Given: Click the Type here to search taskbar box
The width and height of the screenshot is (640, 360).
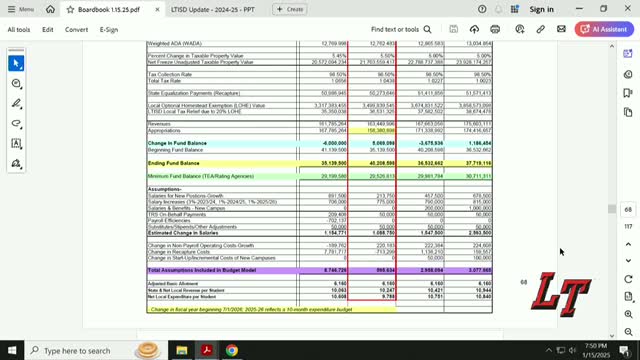Looking at the screenshot, I should tap(96, 350).
